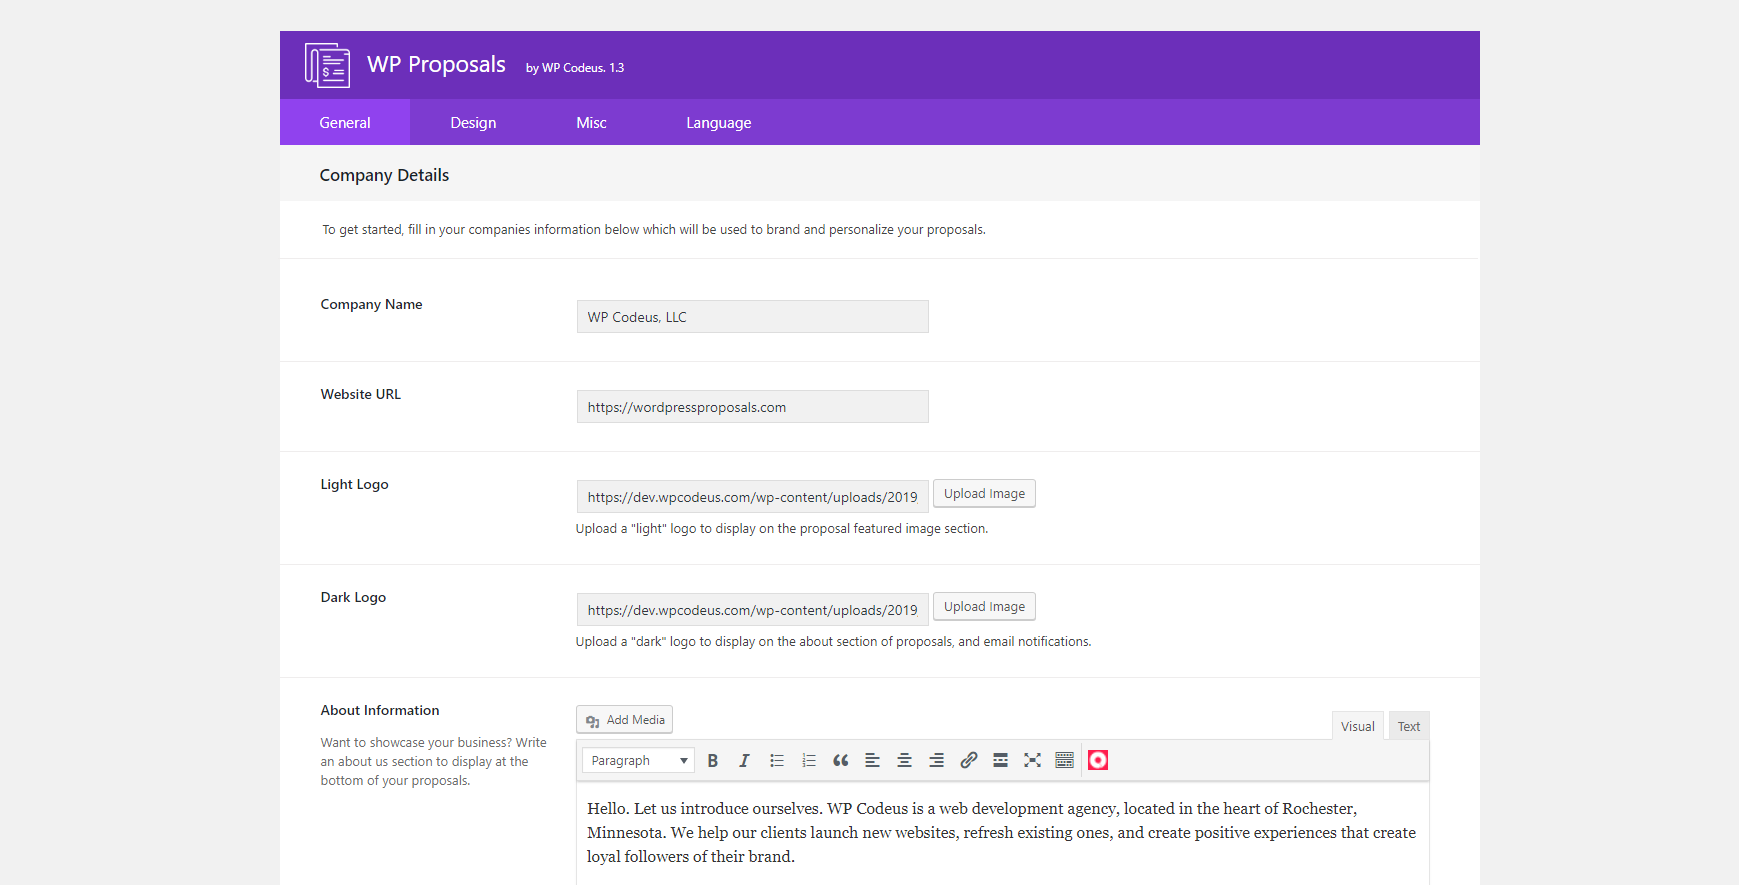1739x885 pixels.
Task: Click the 'Dark Logo' label
Action: pos(353,597)
